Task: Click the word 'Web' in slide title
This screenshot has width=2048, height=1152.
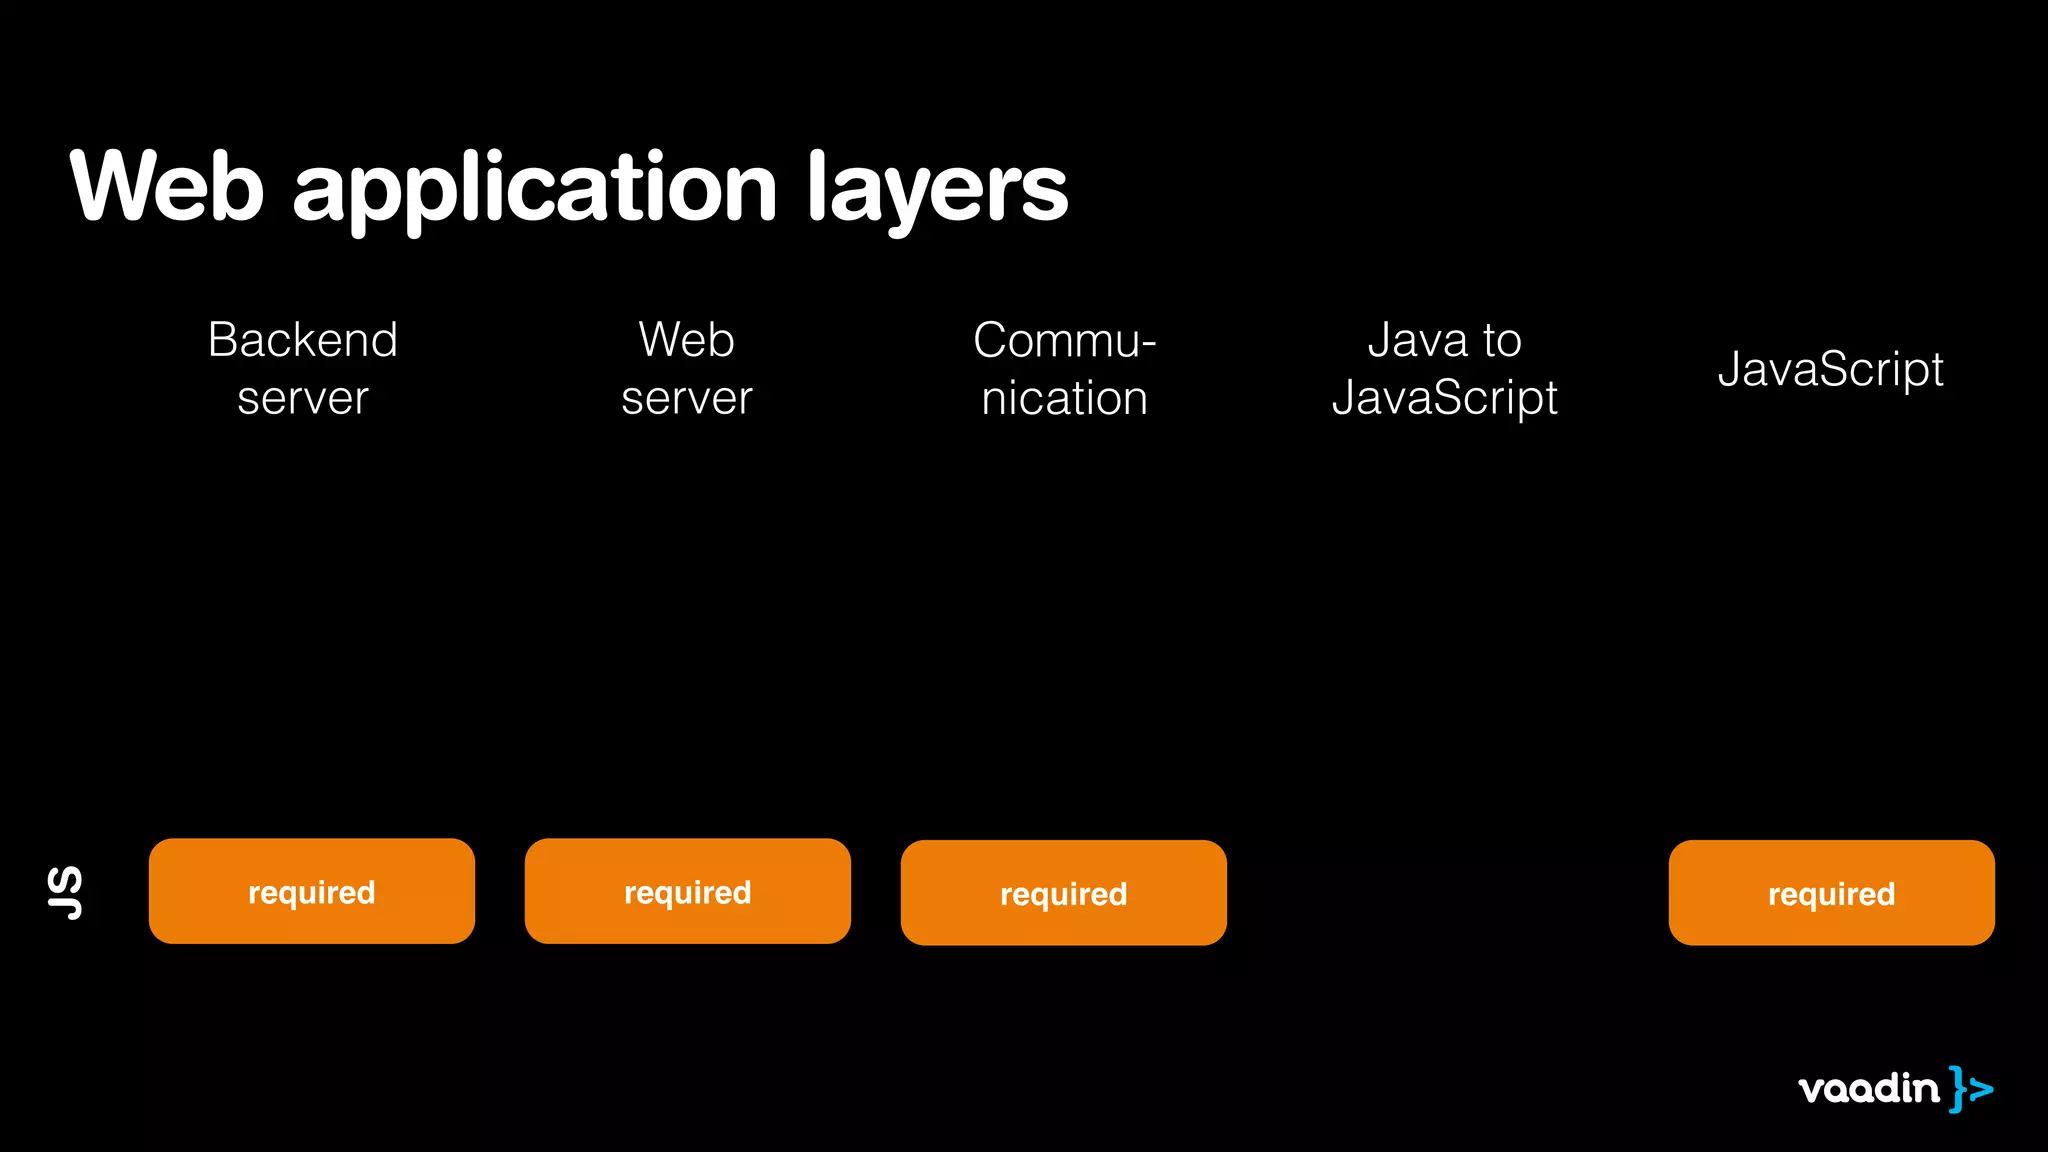Action: (166, 187)
